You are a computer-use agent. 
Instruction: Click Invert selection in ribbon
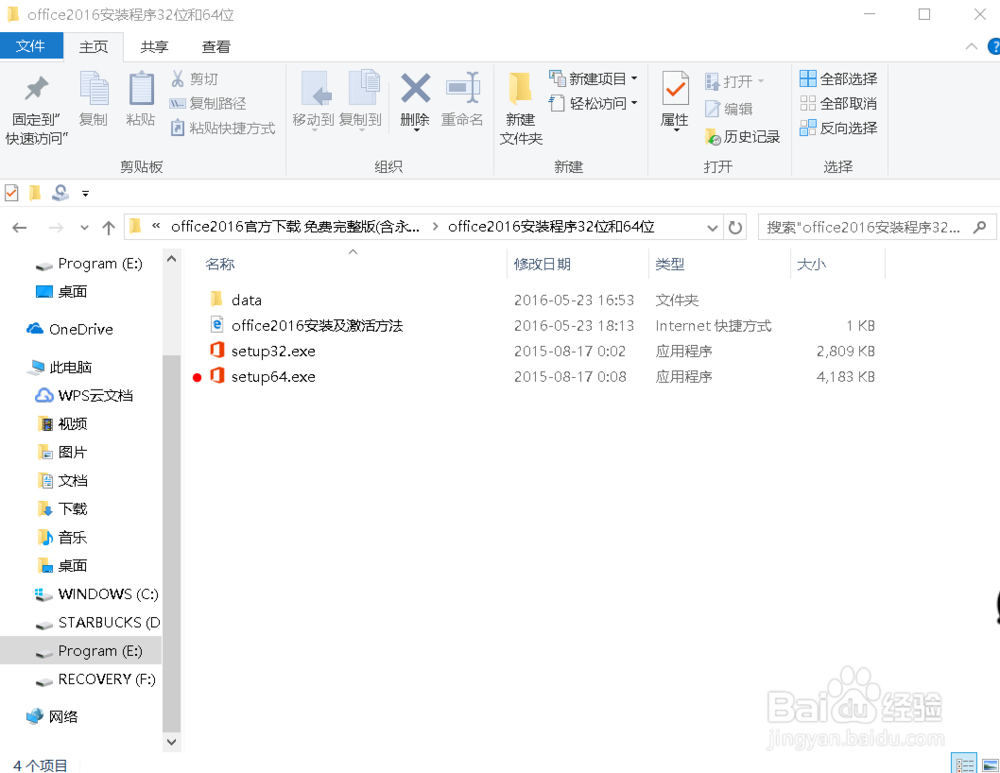838,128
